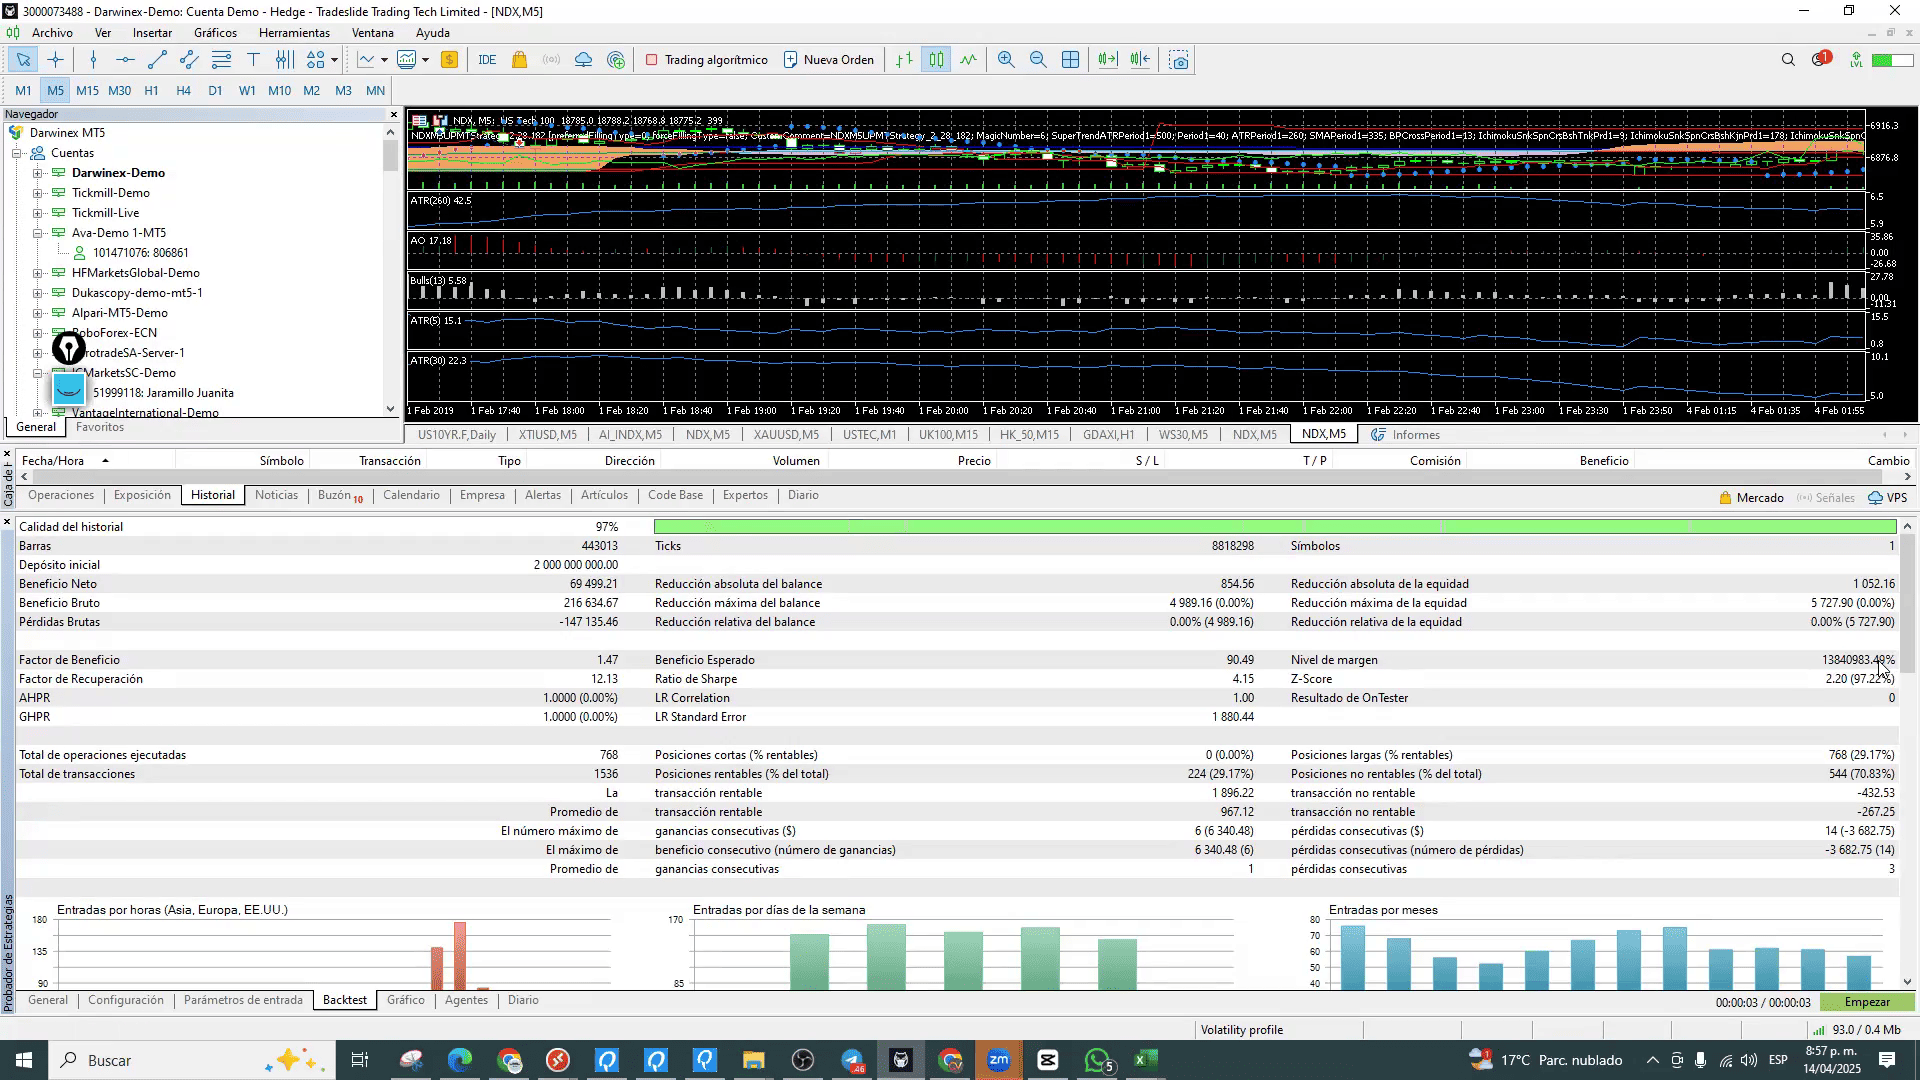Screen dimensions: 1920x1080
Task: Switch chart to candlestick mode
Action: [x=936, y=60]
